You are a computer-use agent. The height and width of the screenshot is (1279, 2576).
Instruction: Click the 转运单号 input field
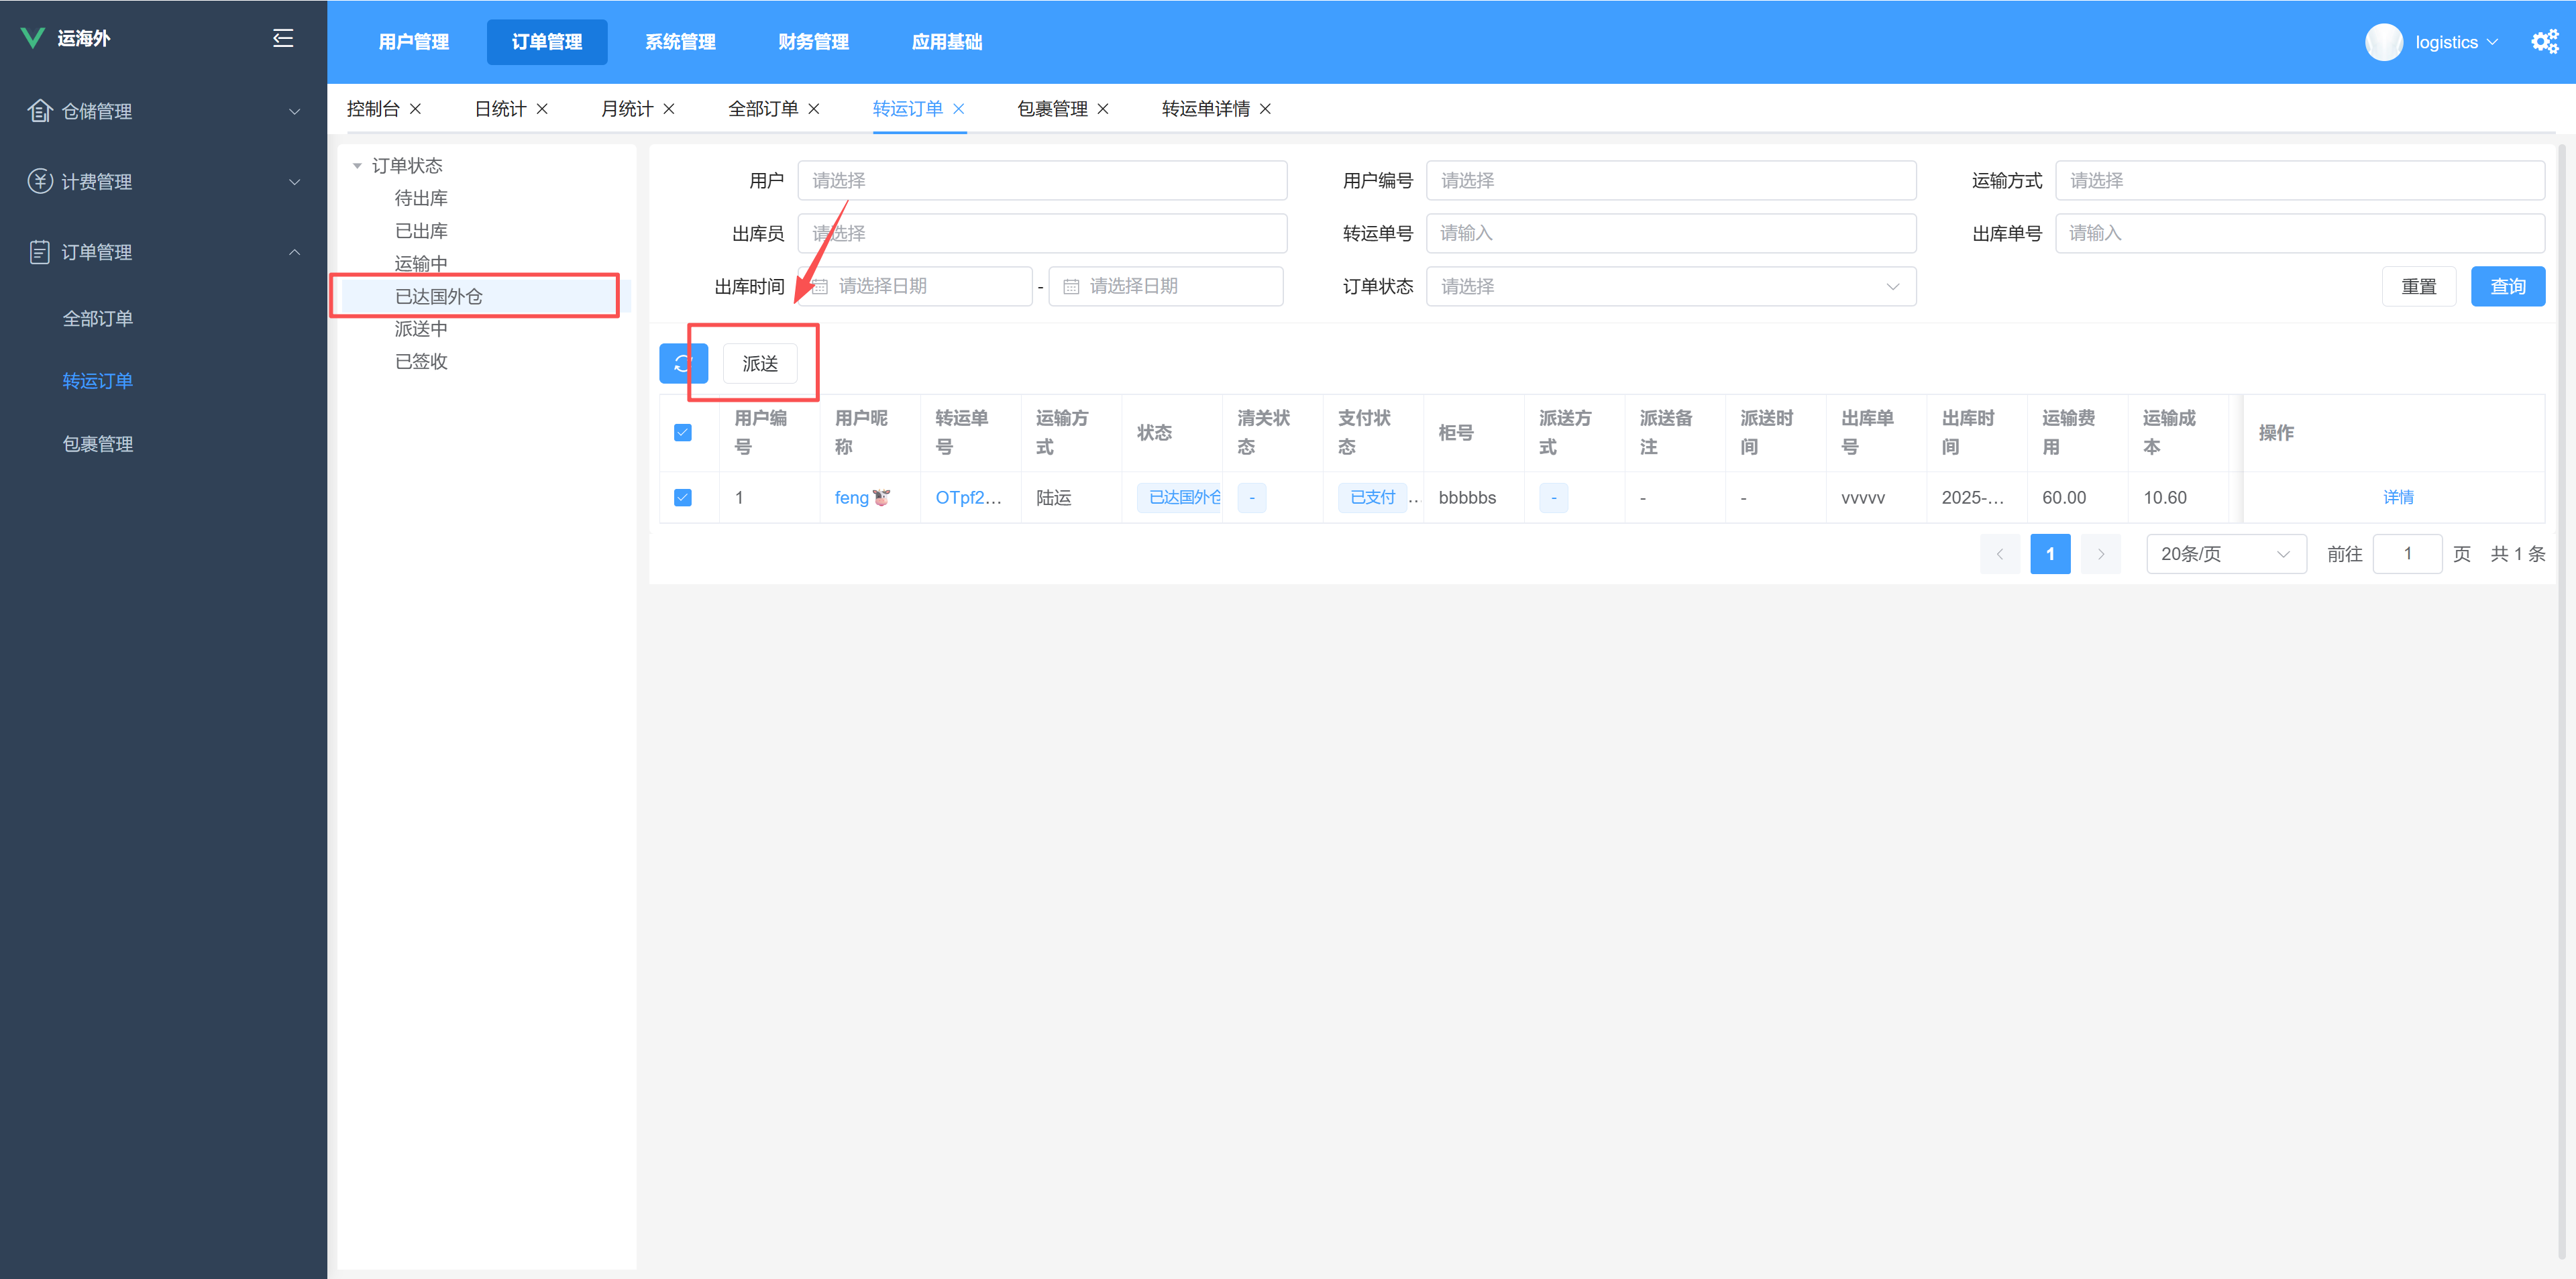(1670, 234)
